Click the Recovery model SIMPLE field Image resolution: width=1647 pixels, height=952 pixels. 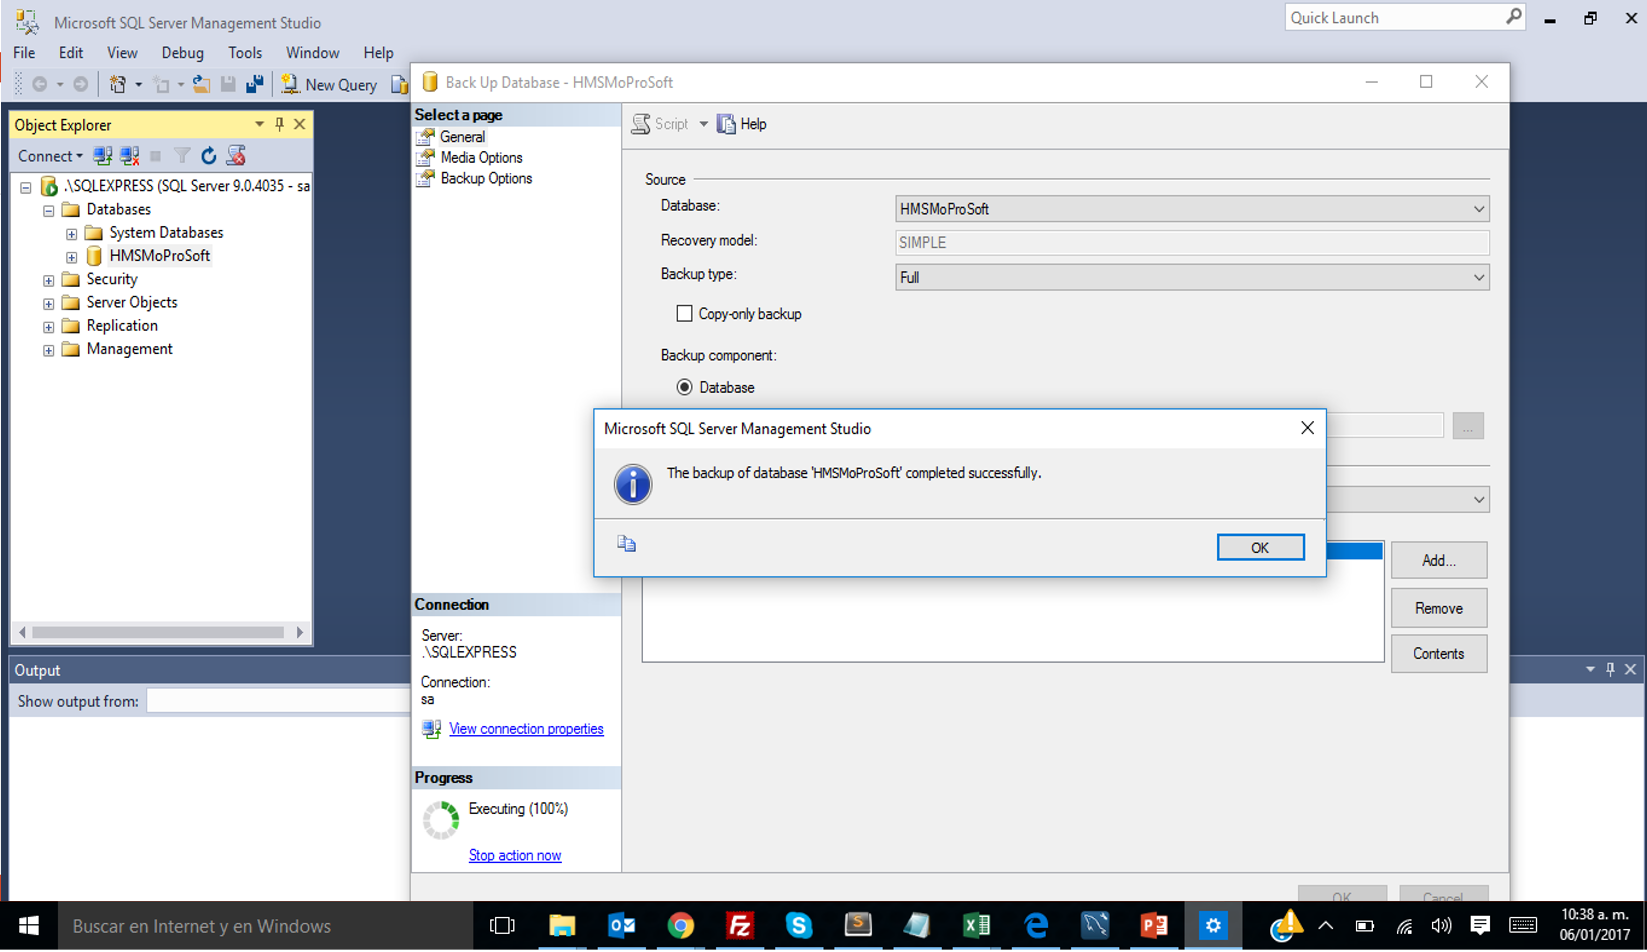coord(1192,242)
